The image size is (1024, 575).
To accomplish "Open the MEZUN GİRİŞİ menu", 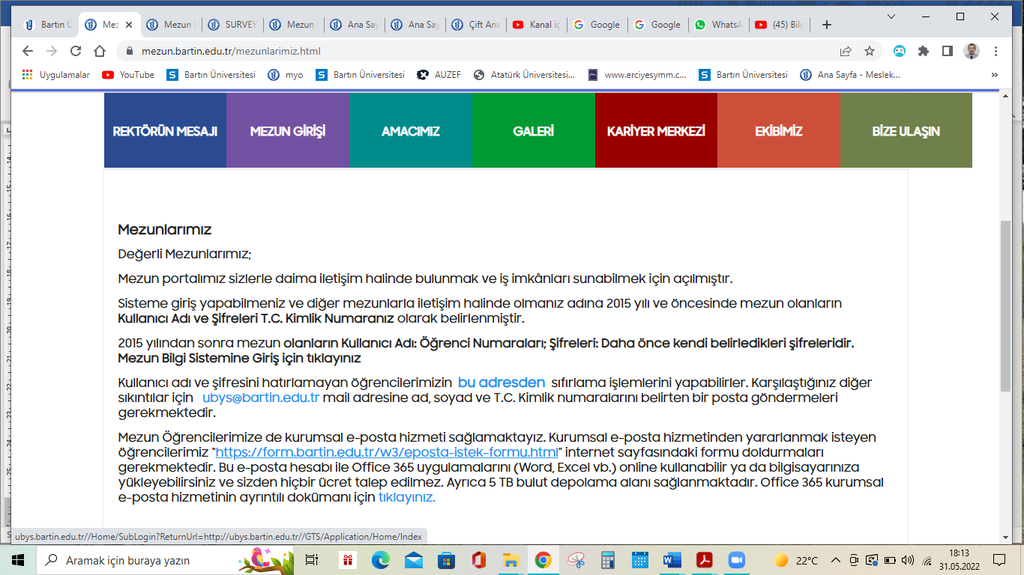I will [288, 131].
